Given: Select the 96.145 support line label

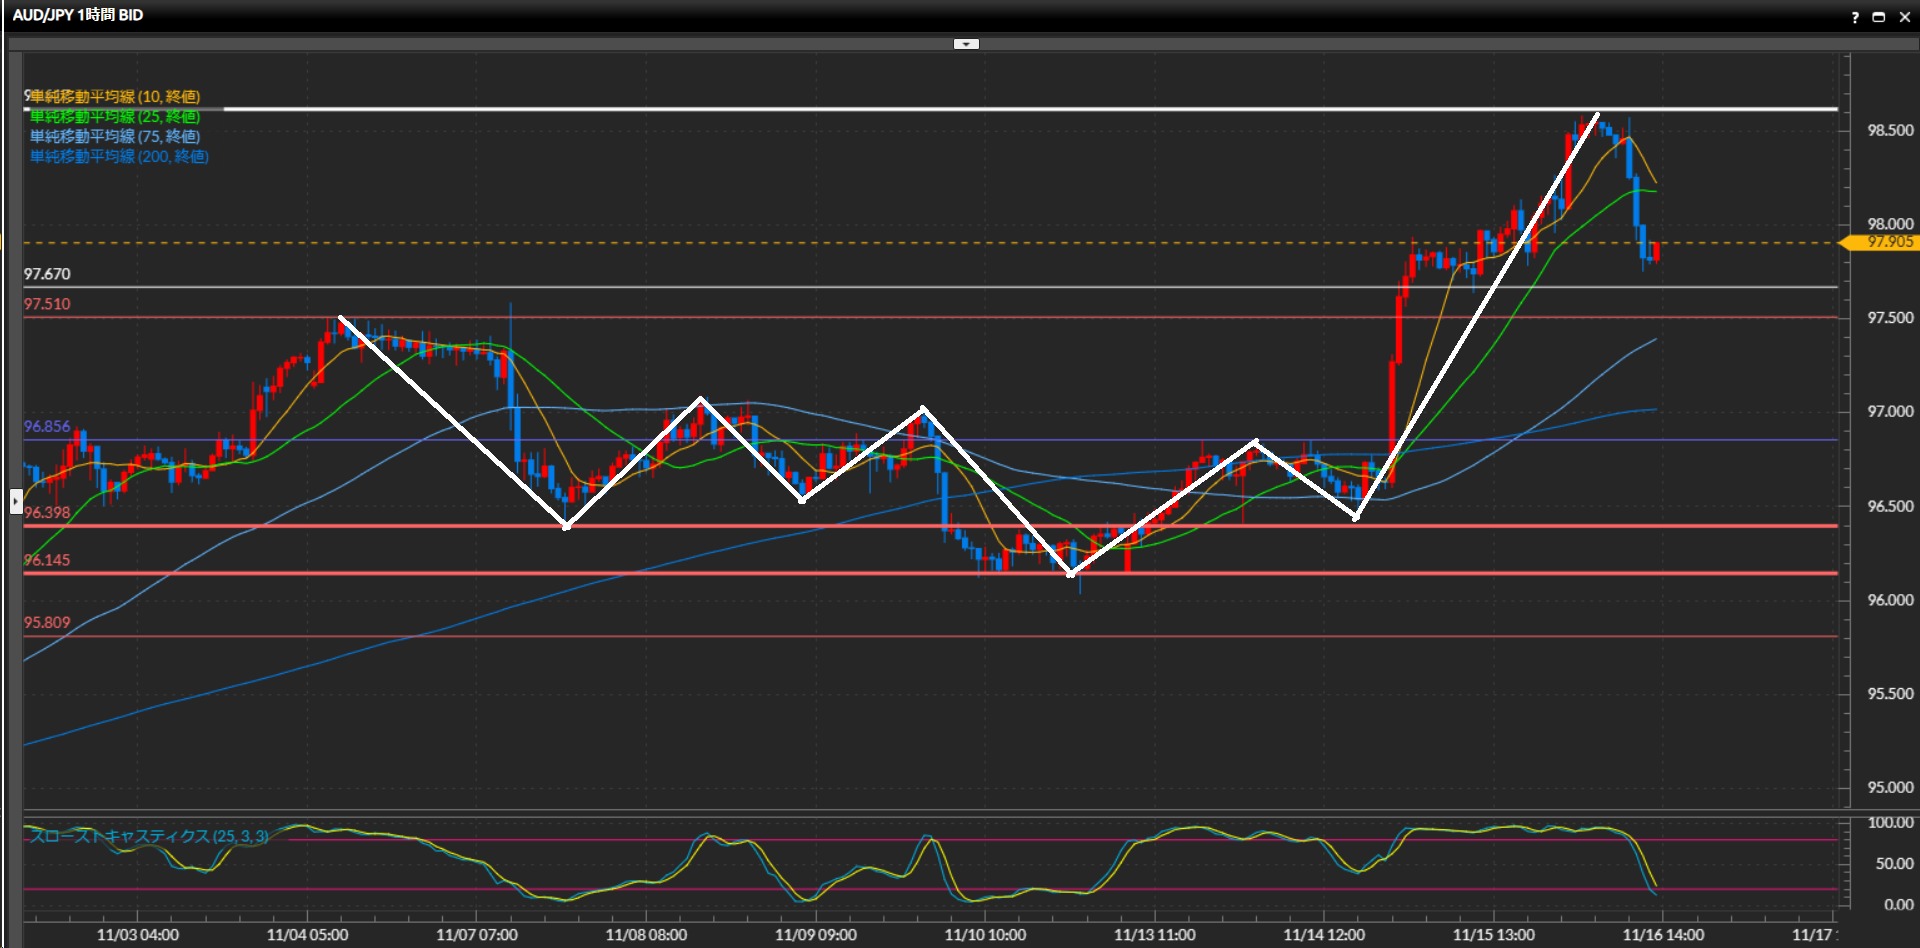Looking at the screenshot, I should (47, 560).
